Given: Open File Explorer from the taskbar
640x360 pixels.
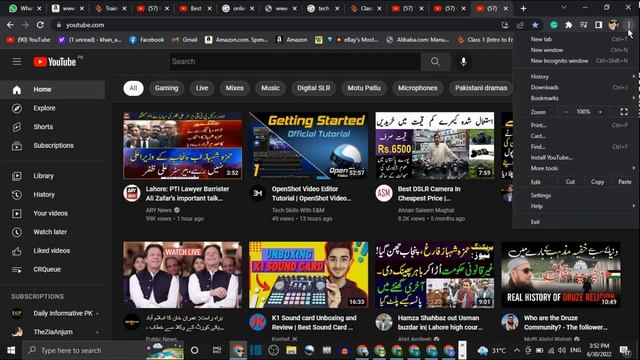Looking at the screenshot, I should 291,350.
